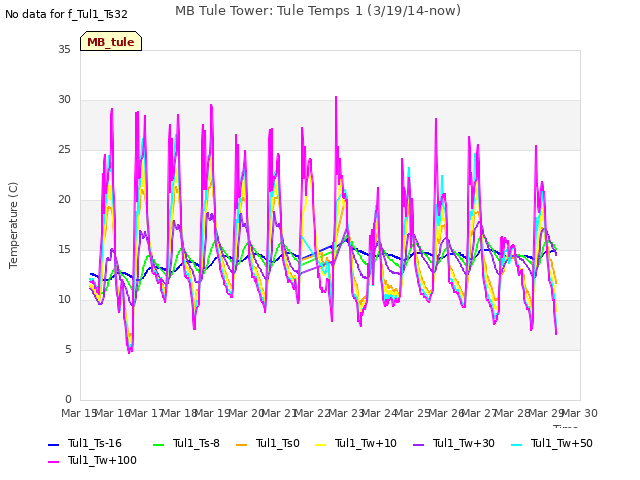640x480 pixels.
Task: Select the Tul1_Ts-16 legend label
Action: pos(95,443)
